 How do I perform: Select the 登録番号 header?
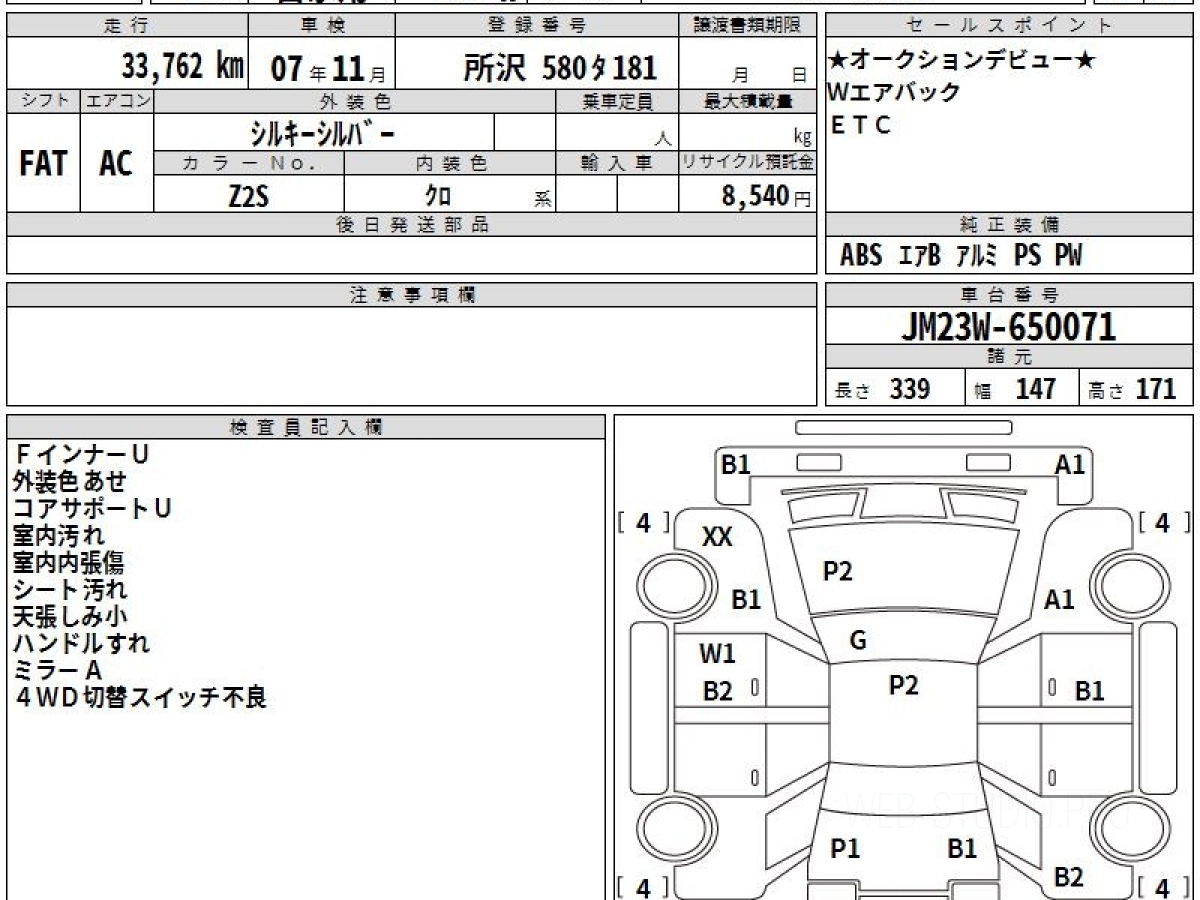pos(537,26)
